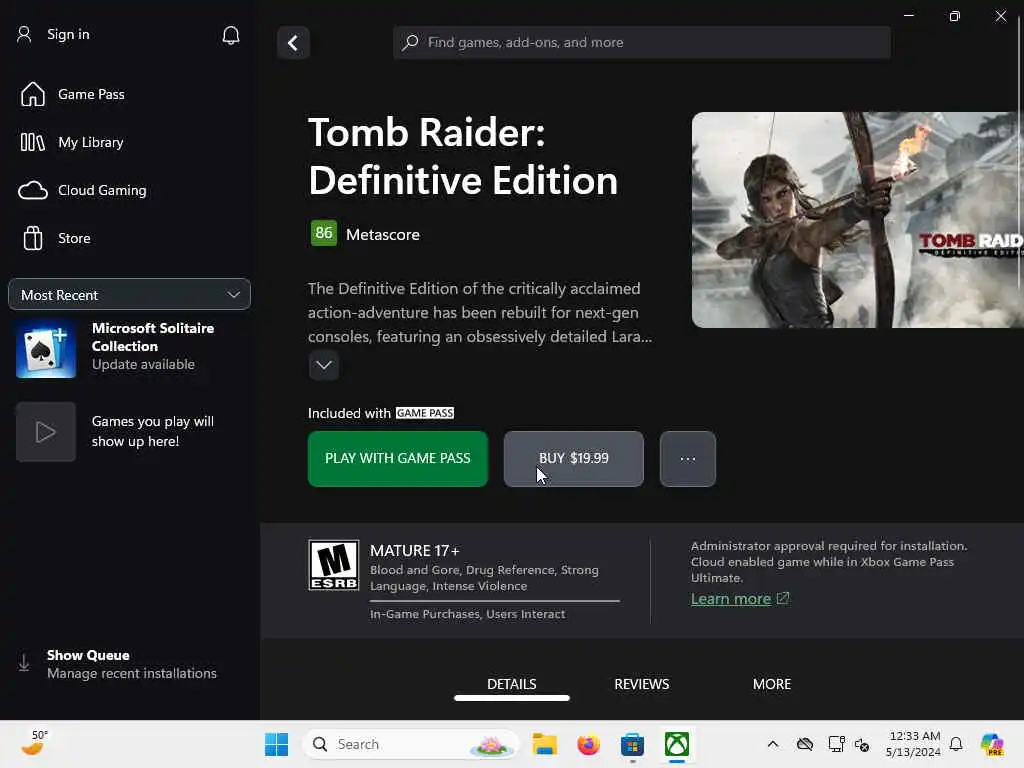Click the Xbox app taskbar icon
Screen dimensions: 1024x768
677,744
